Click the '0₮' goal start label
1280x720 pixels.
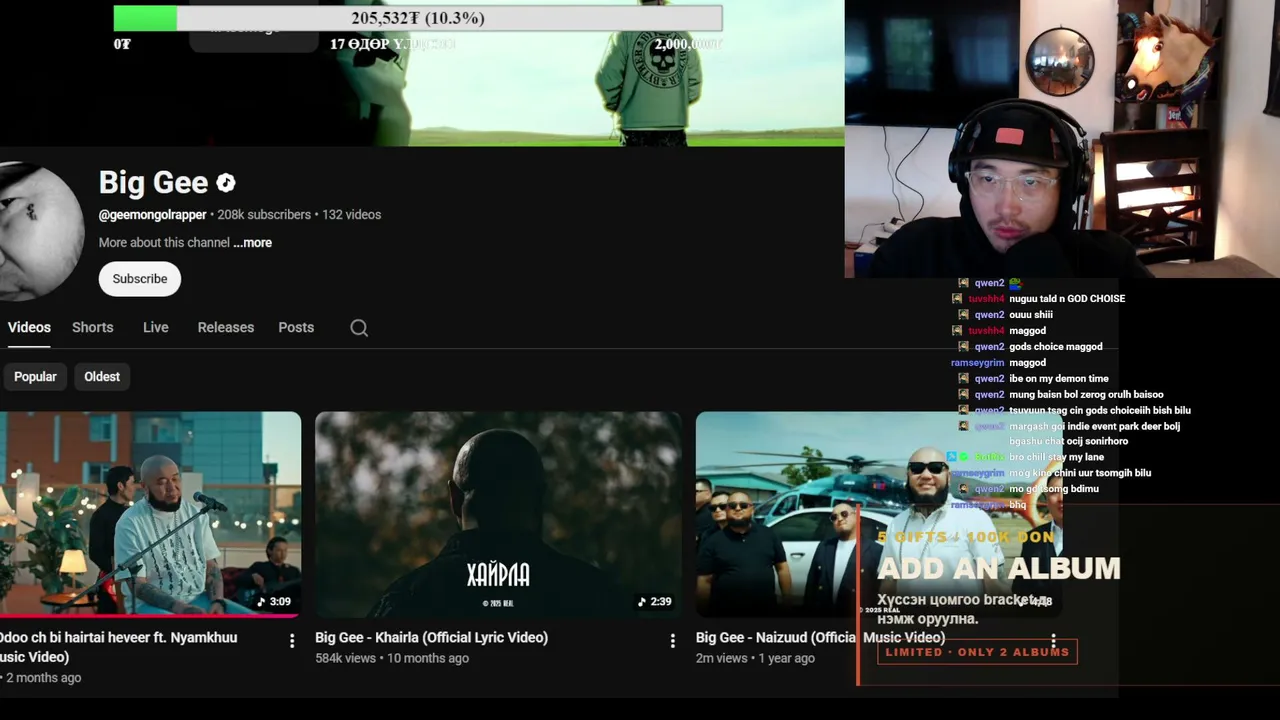122,44
